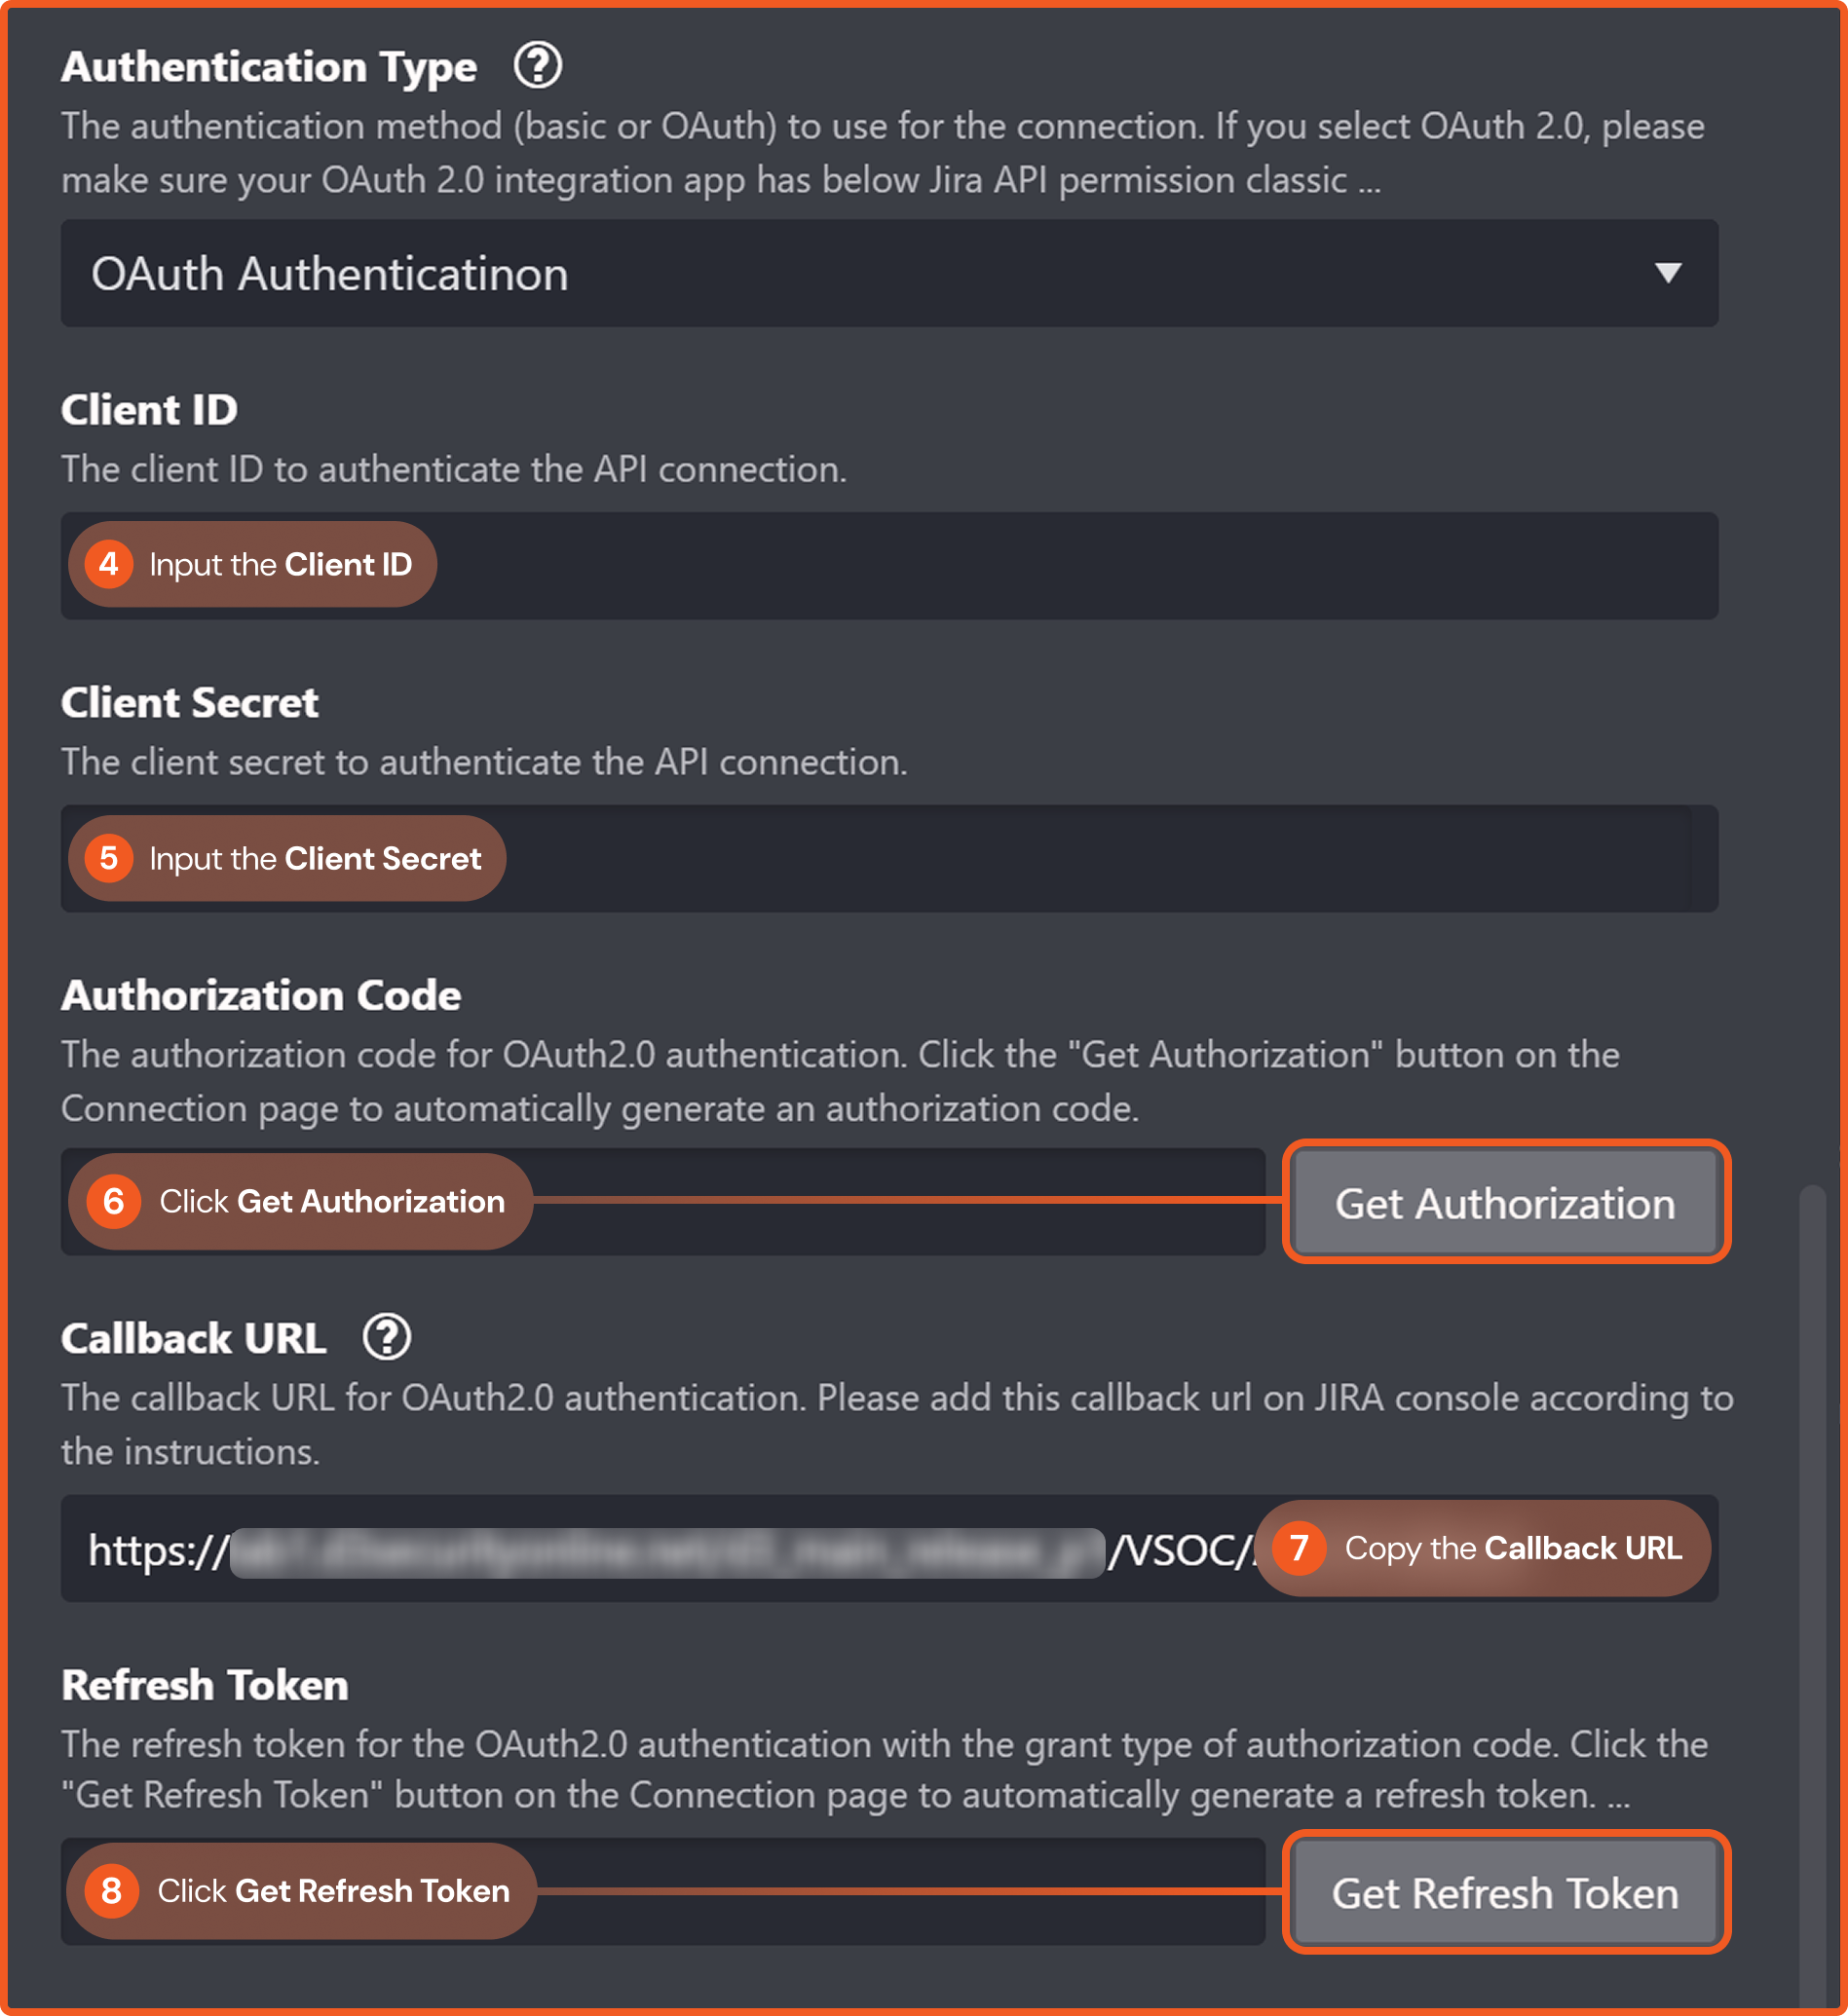Image resolution: width=1848 pixels, height=2016 pixels.
Task: Click the line inside the Refresh Token field
Action: click(x=900, y=1891)
